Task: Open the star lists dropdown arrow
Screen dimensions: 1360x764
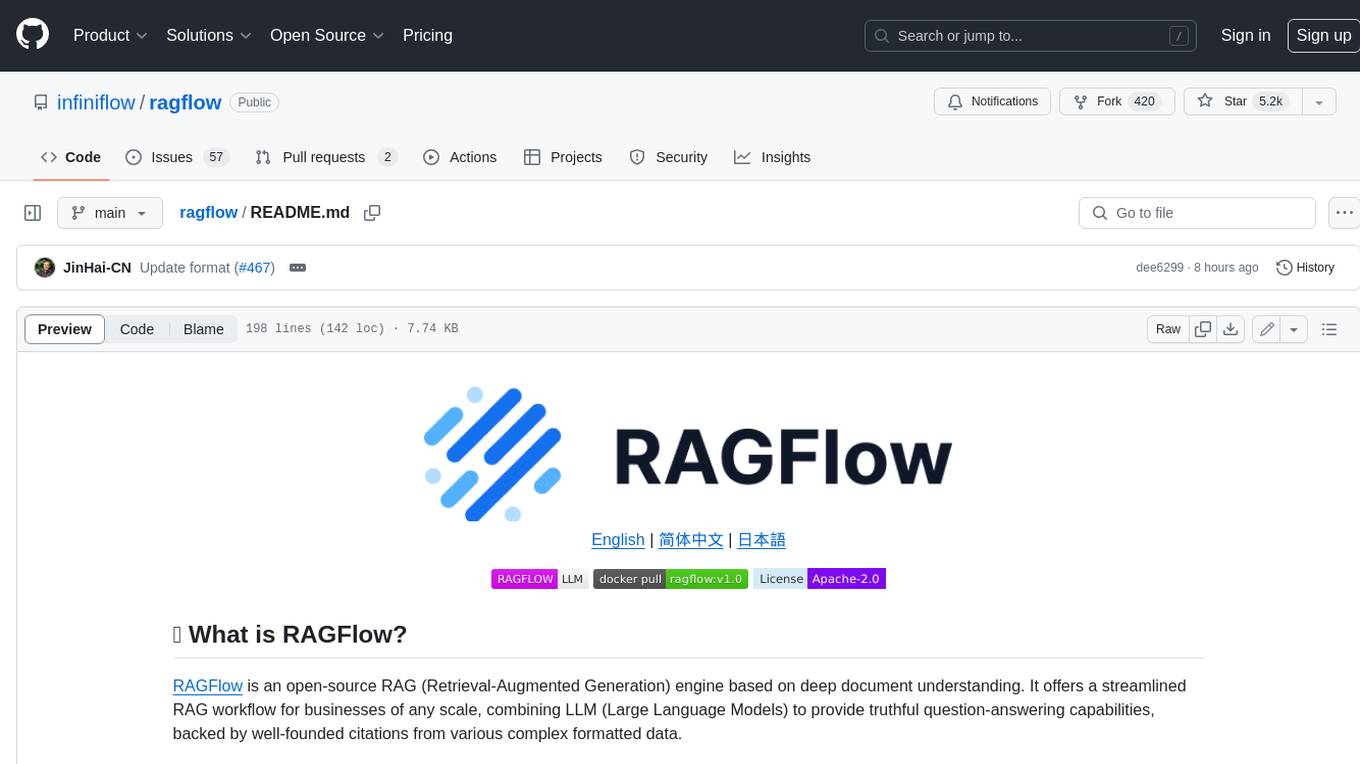Action: pos(1319,101)
